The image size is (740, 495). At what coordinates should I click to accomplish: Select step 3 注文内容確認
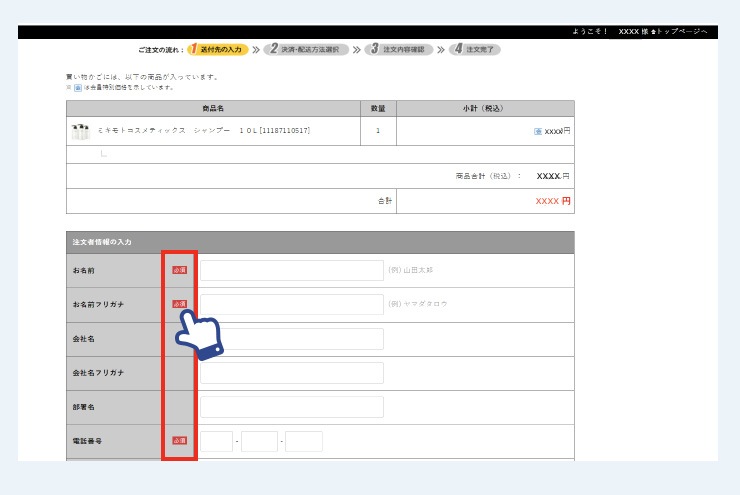[398, 49]
